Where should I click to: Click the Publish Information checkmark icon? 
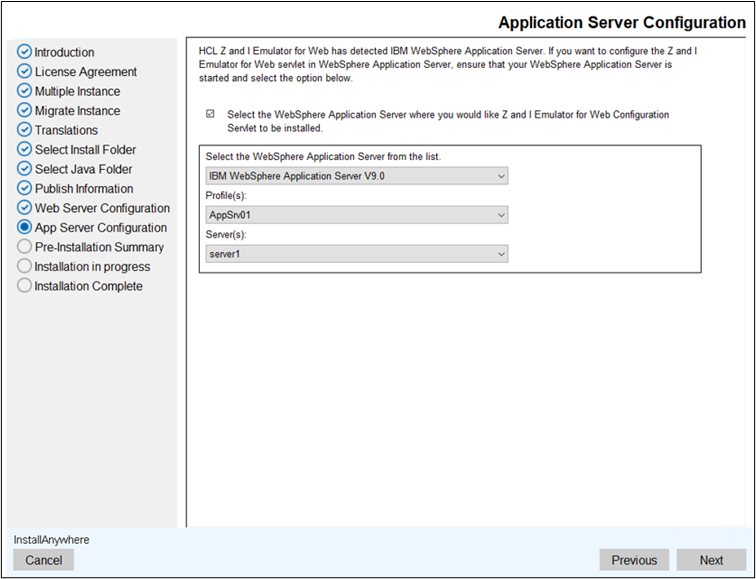(x=25, y=189)
